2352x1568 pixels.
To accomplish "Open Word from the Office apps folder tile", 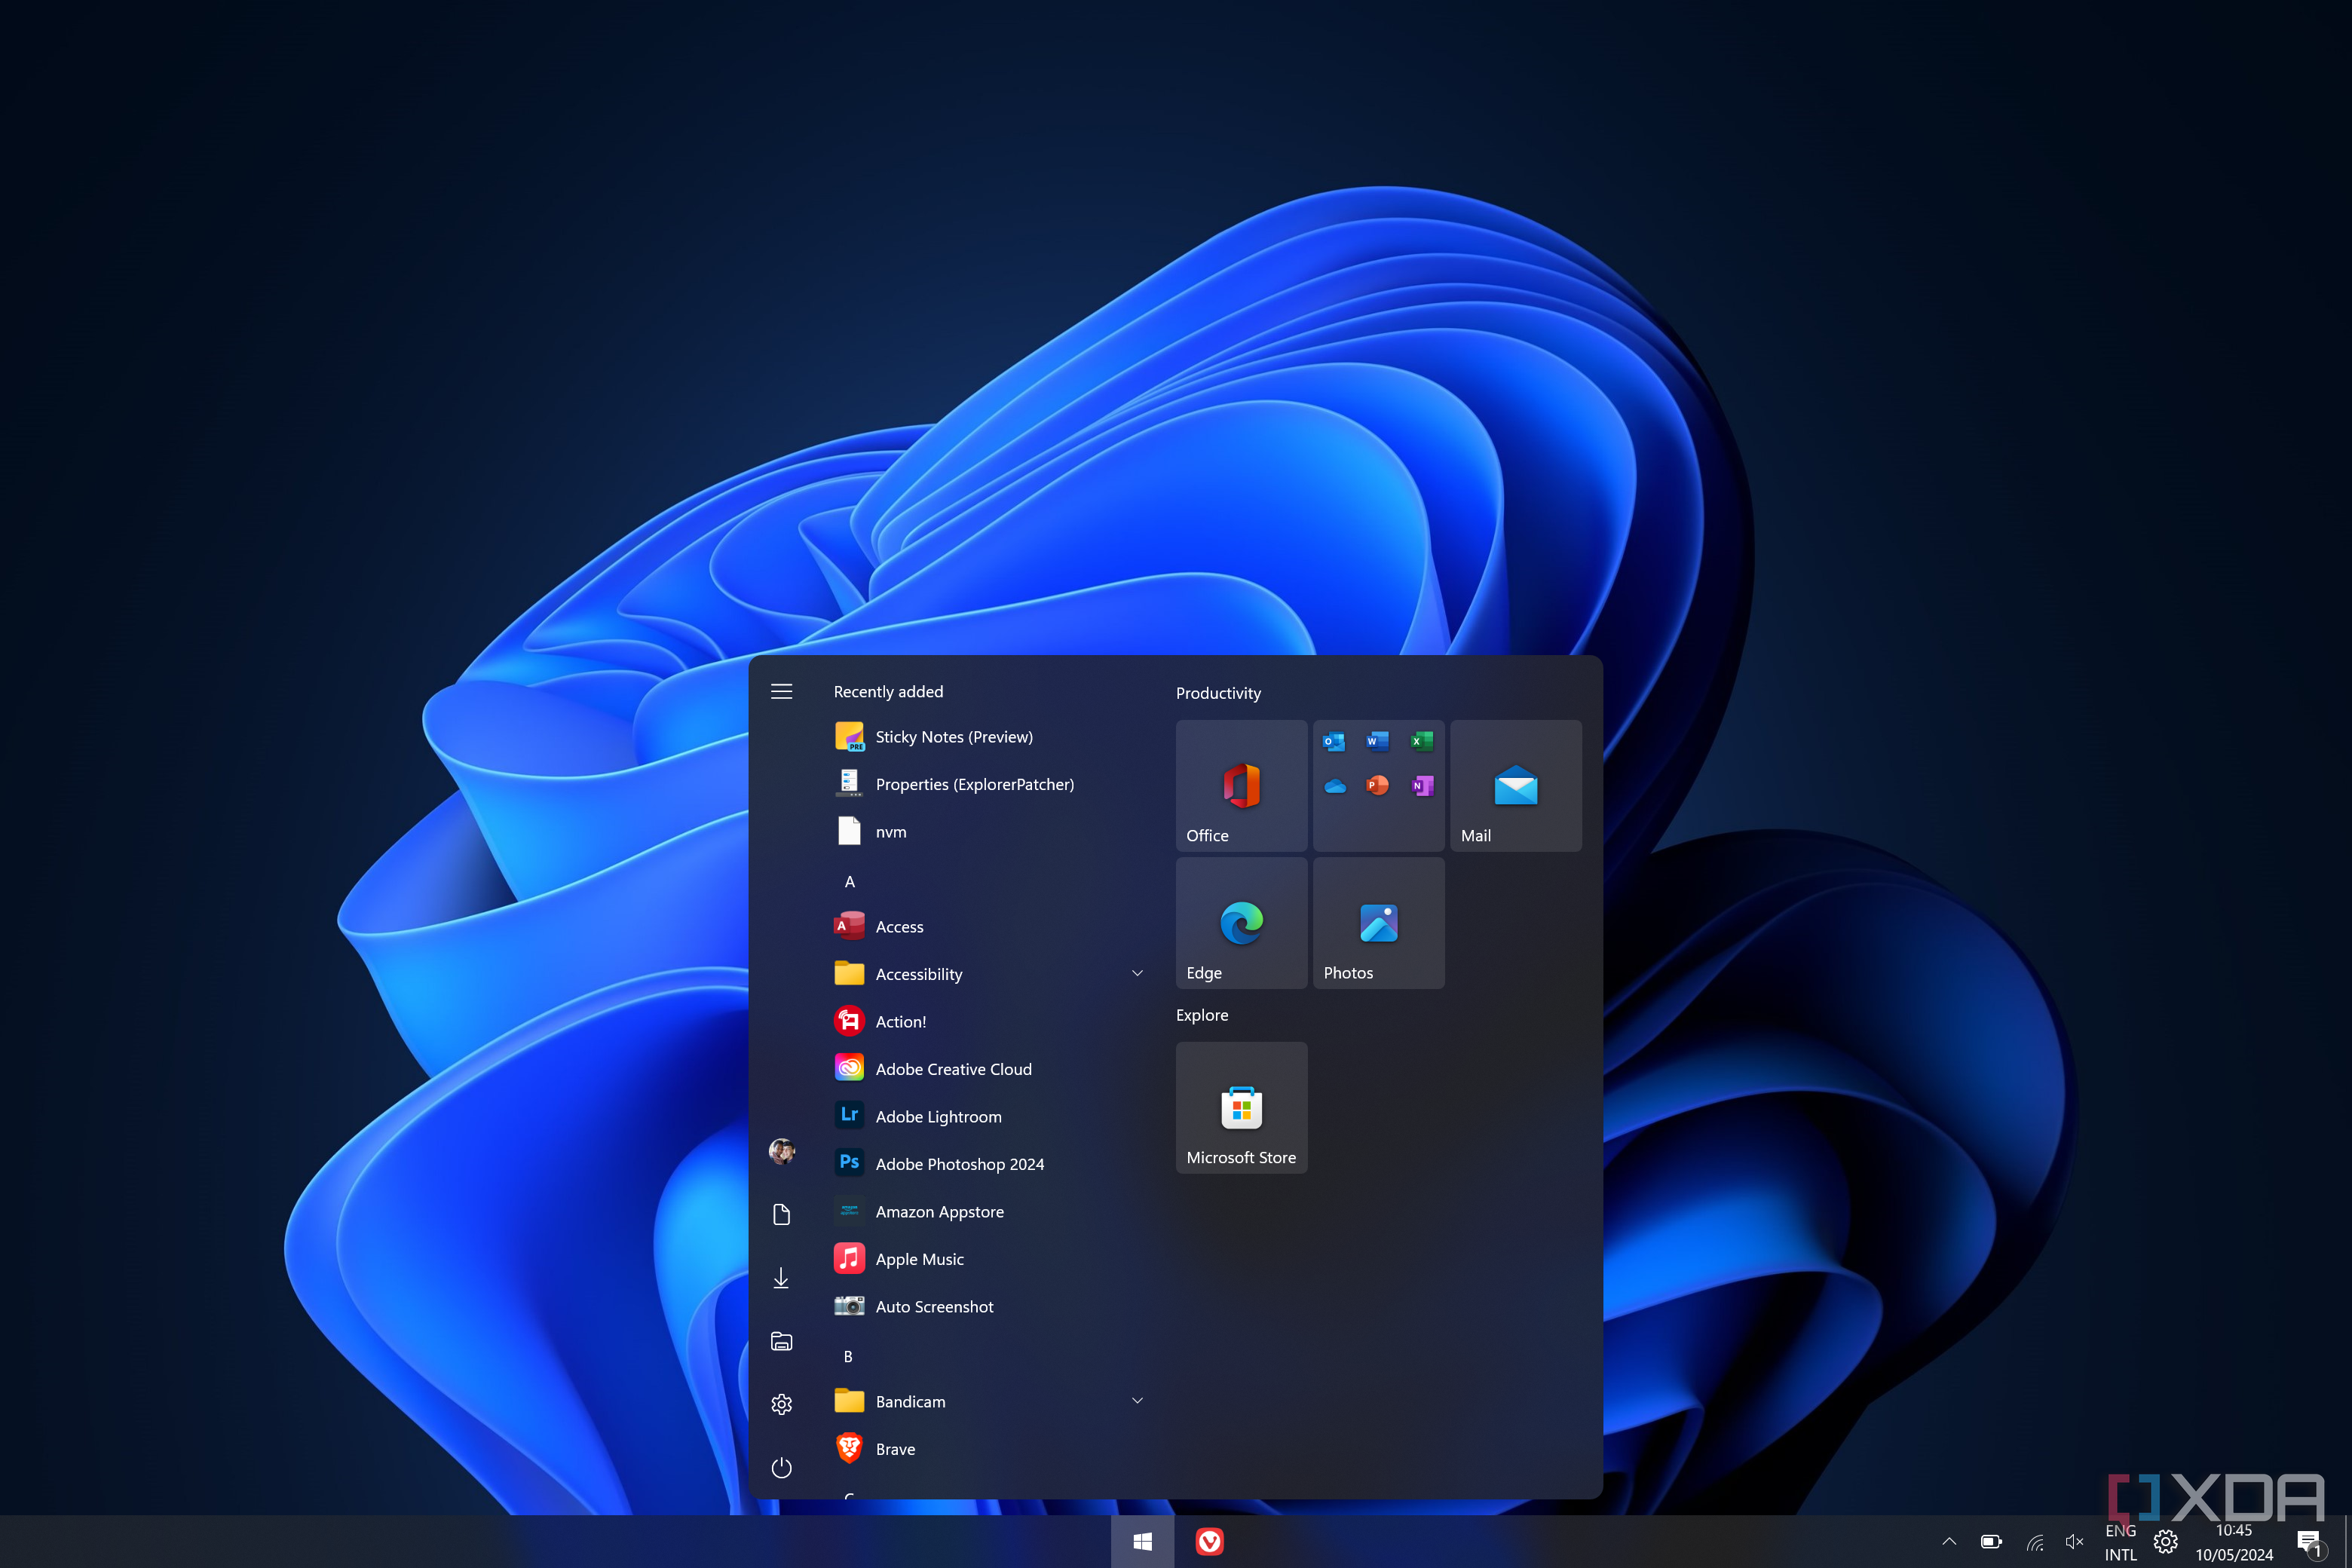I will click(1378, 742).
